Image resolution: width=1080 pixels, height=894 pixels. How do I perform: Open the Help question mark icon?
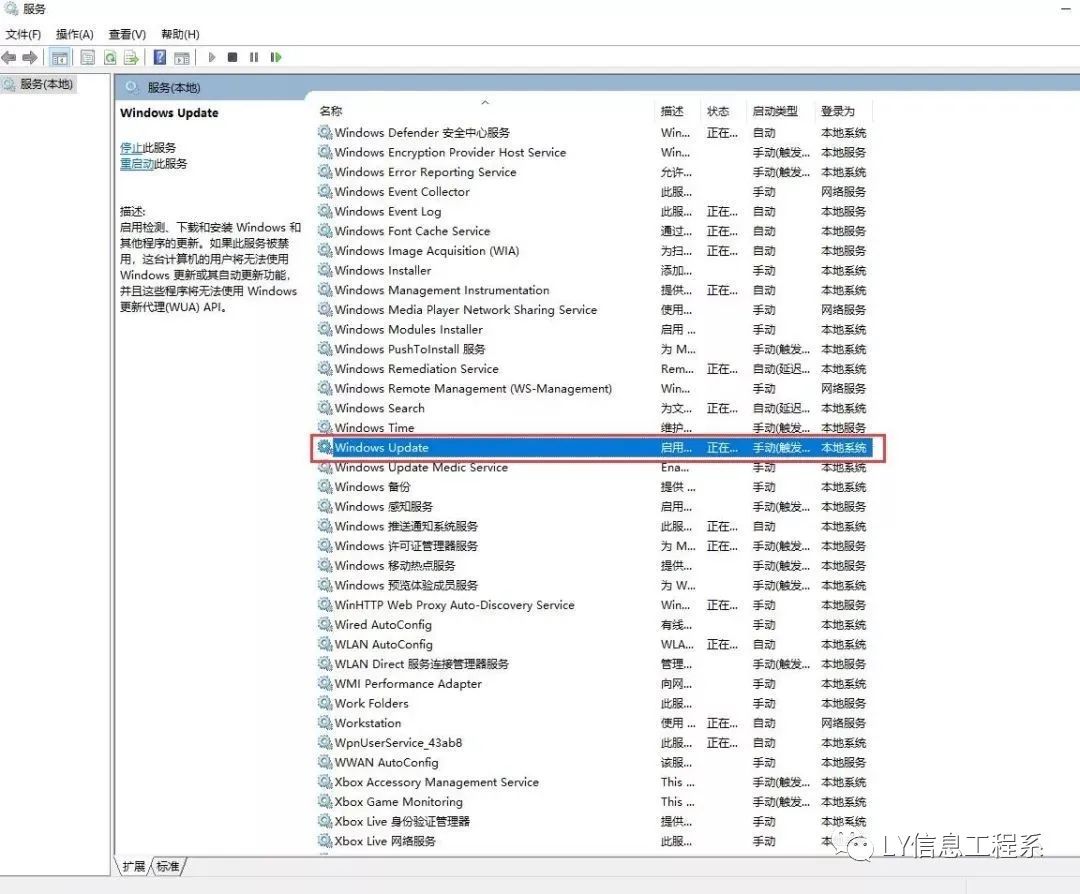[x=160, y=58]
